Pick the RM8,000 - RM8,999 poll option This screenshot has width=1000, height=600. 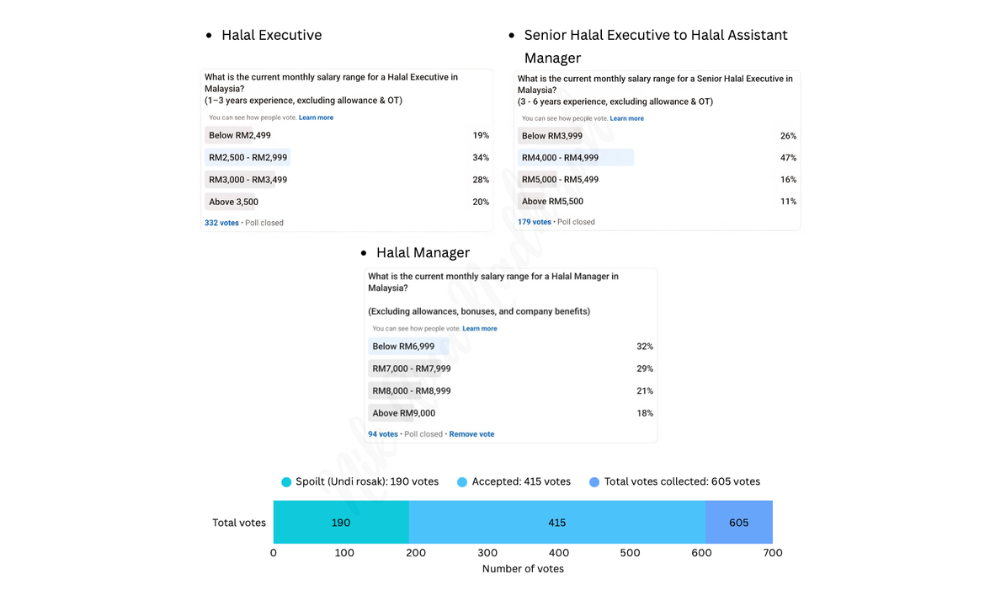tap(411, 391)
